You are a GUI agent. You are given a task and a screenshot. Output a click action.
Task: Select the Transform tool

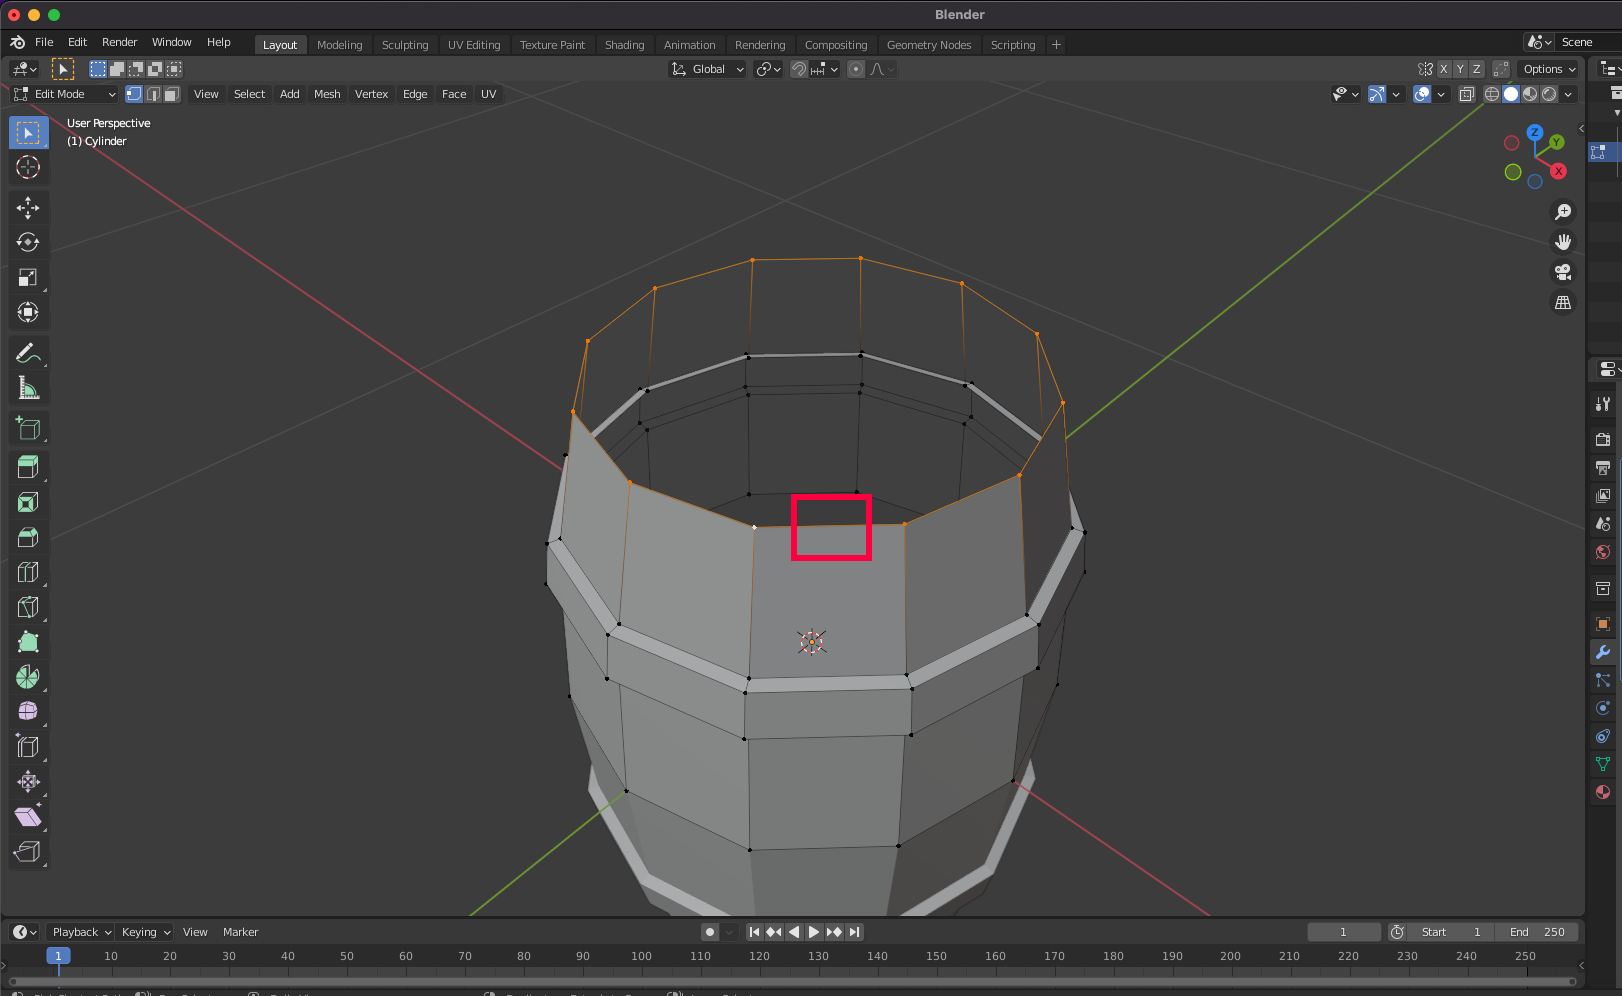point(28,312)
